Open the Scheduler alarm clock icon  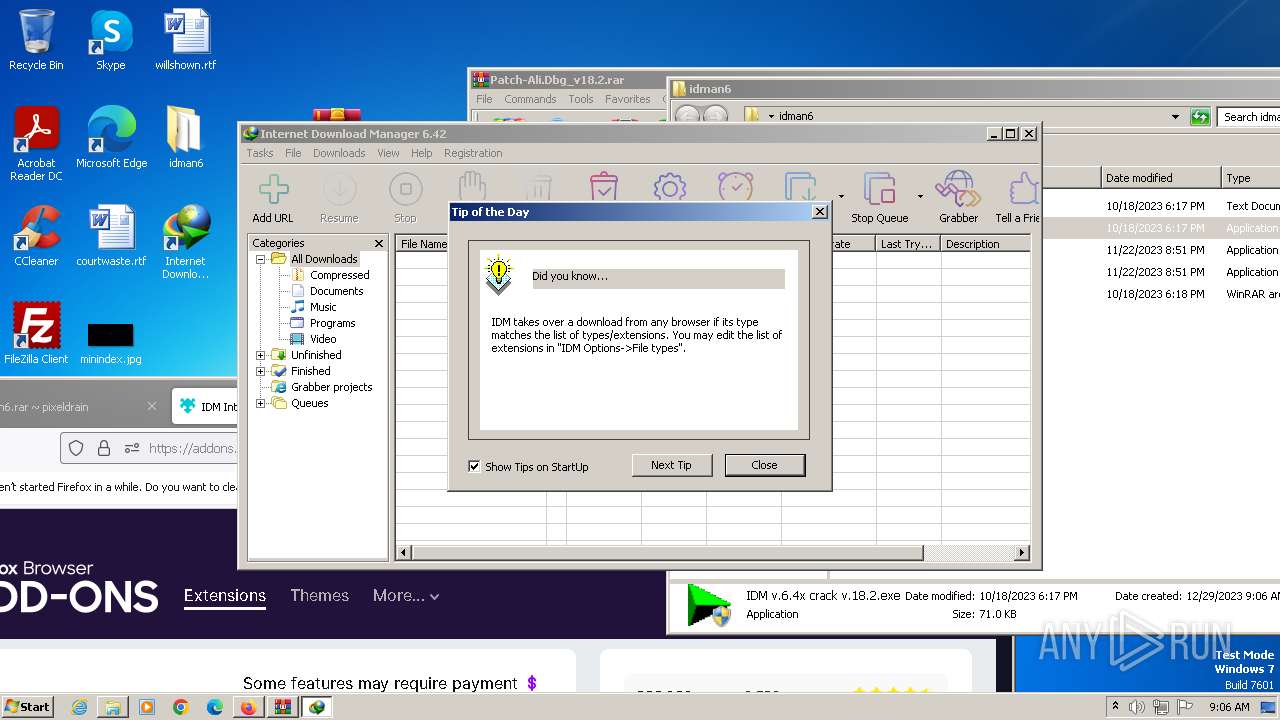coord(735,186)
